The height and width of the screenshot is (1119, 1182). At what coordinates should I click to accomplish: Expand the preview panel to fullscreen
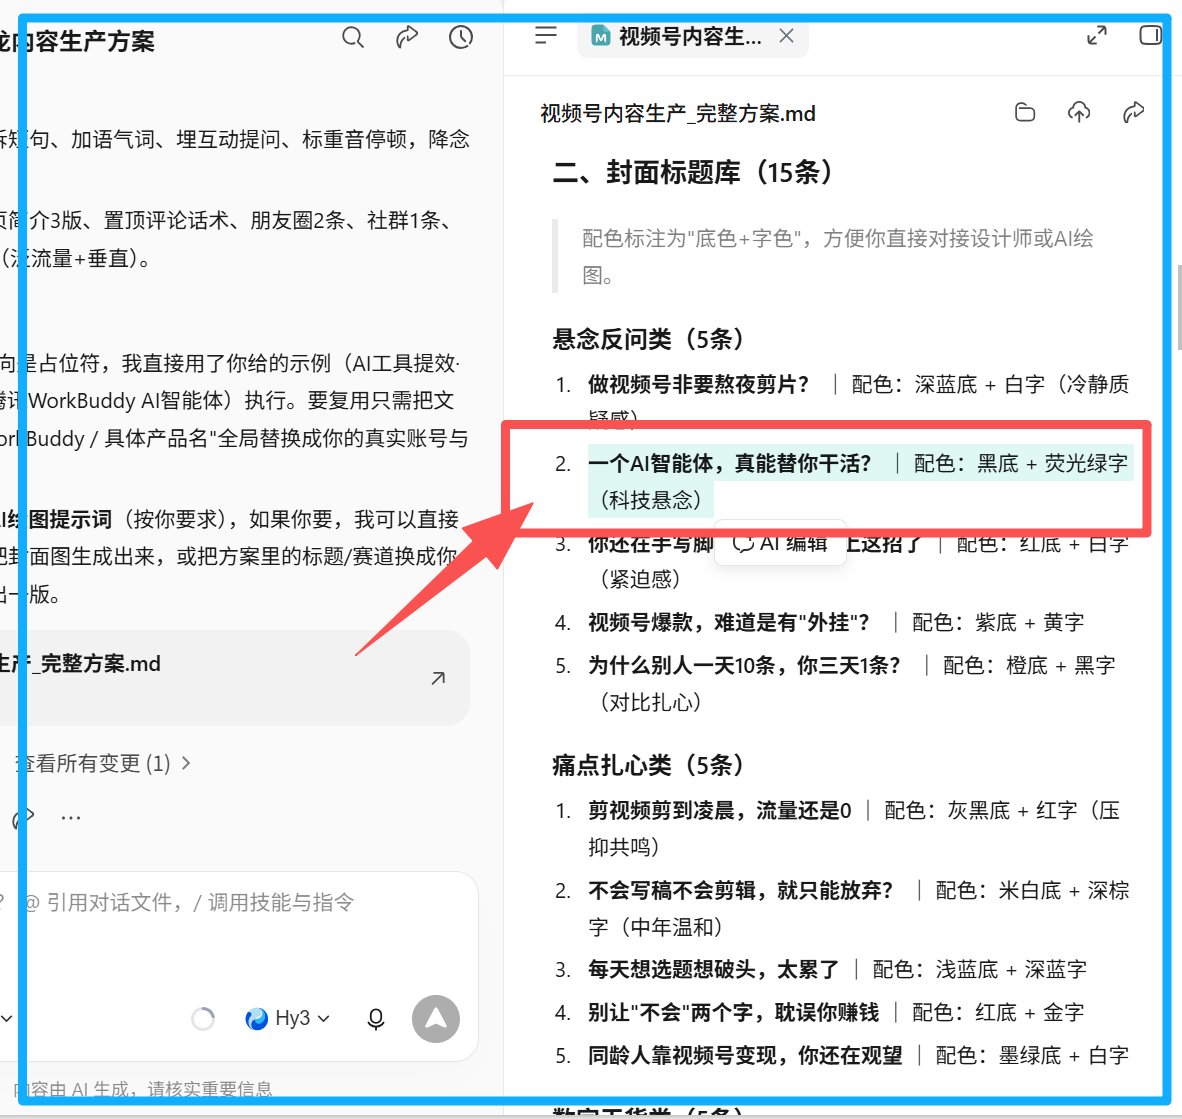click(x=1097, y=35)
